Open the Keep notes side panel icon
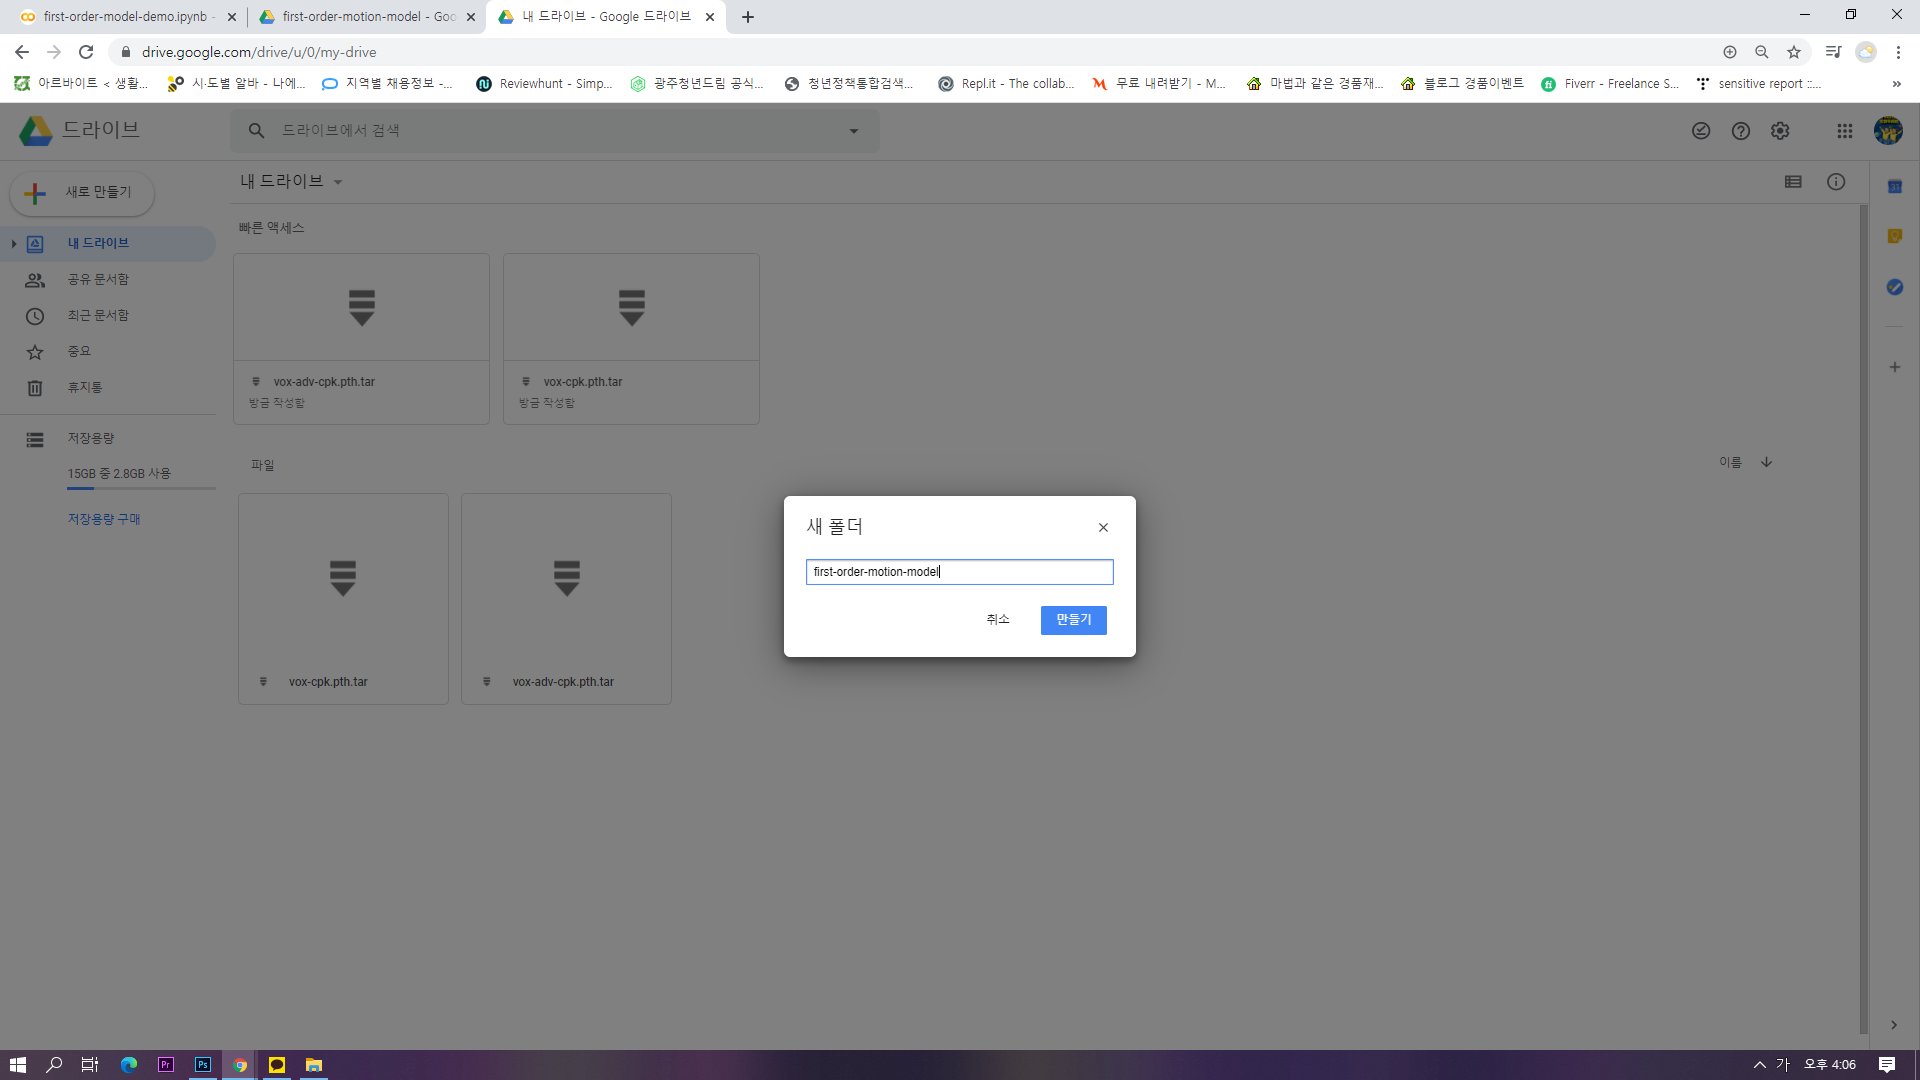The image size is (1920, 1080). click(1894, 237)
